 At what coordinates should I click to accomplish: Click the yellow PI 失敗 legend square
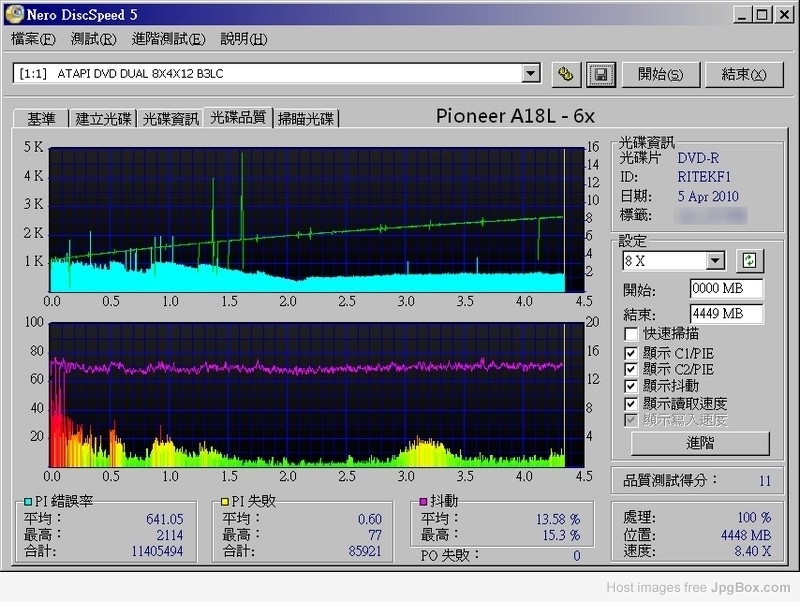click(226, 500)
